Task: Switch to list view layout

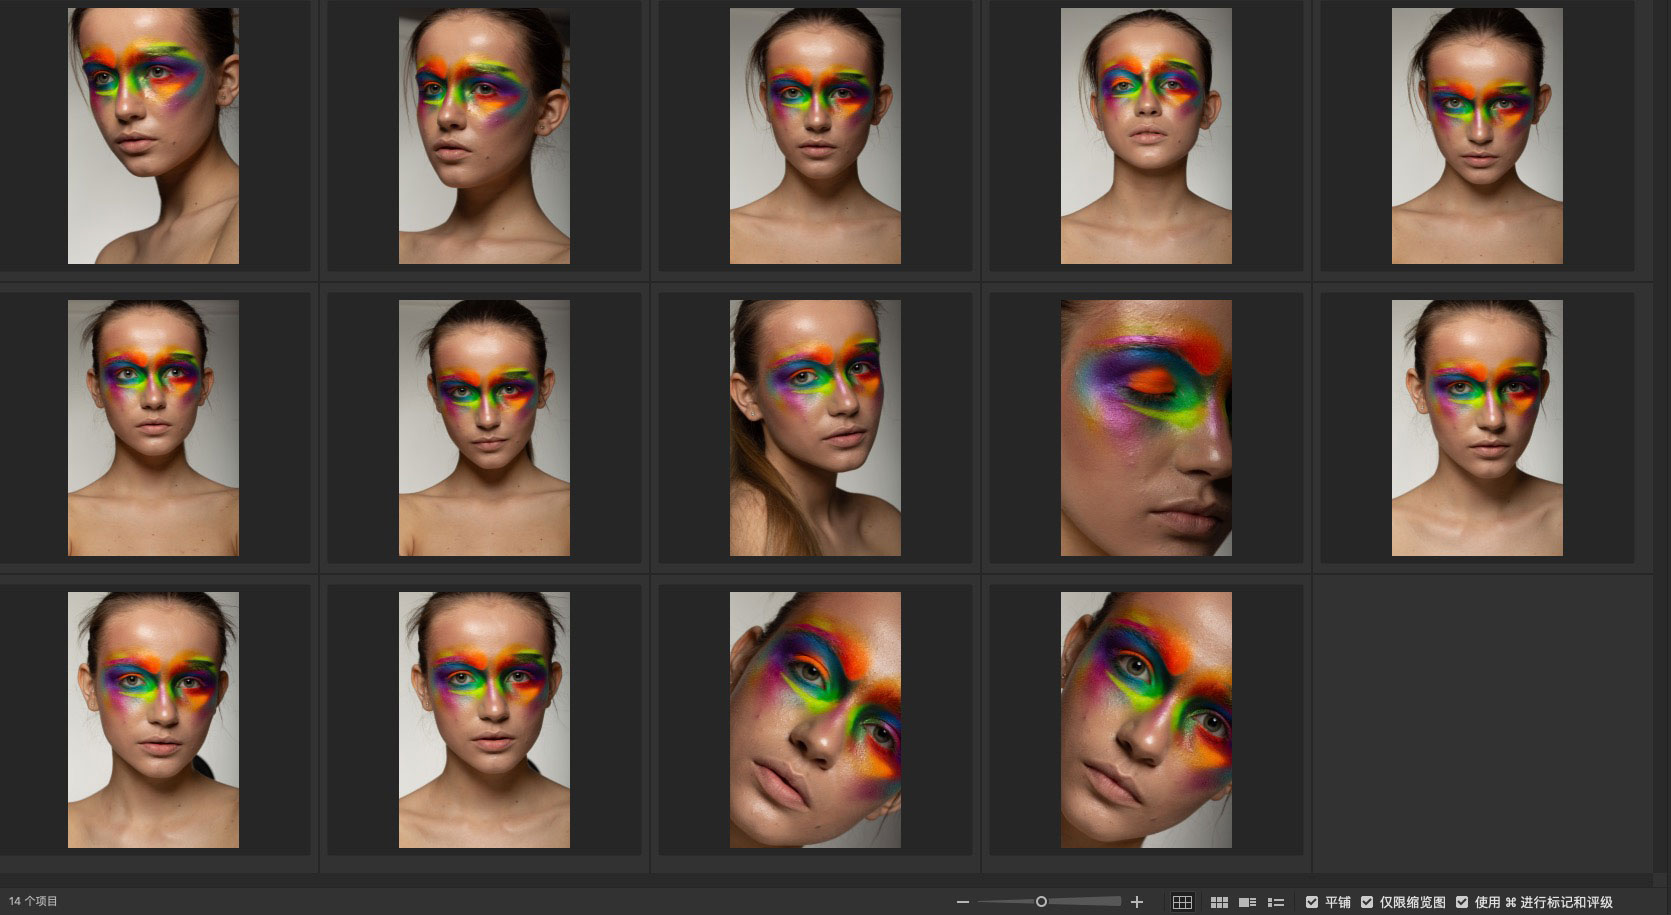Action: tap(1275, 902)
